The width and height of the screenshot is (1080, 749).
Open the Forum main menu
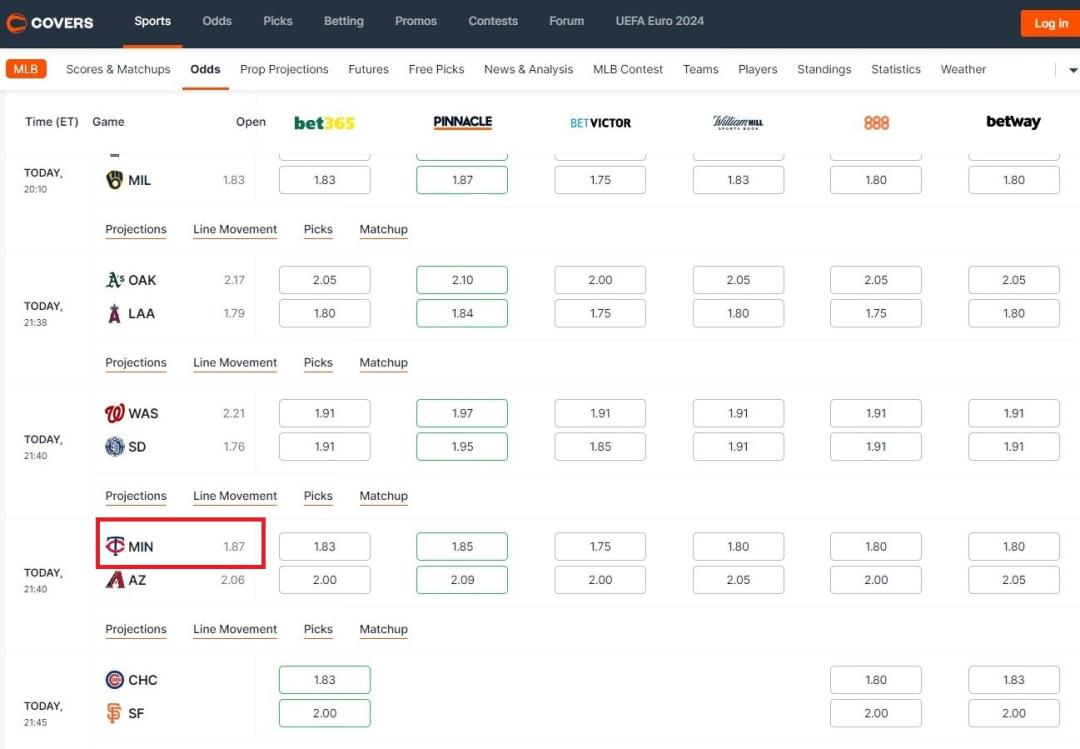click(566, 21)
